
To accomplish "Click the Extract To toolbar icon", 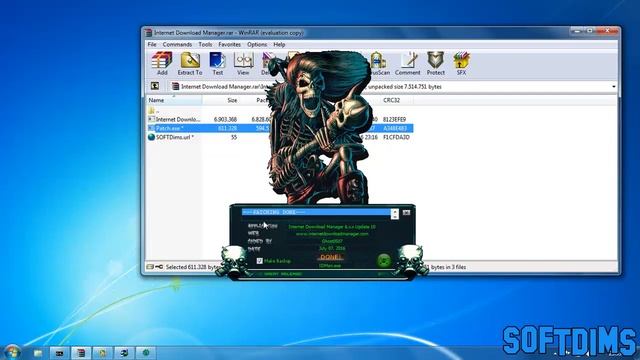I will (190, 63).
